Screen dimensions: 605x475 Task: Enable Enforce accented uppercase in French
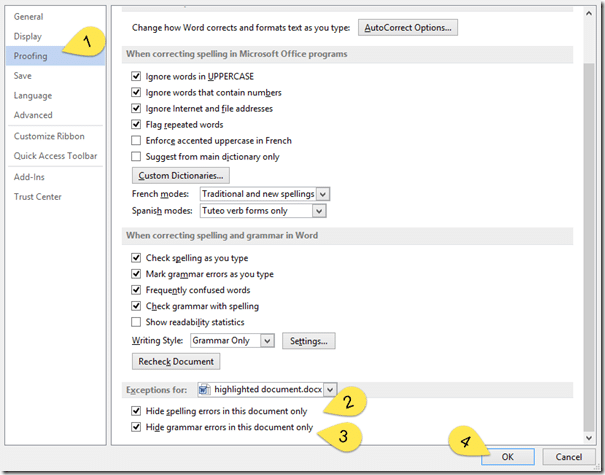[x=136, y=140]
